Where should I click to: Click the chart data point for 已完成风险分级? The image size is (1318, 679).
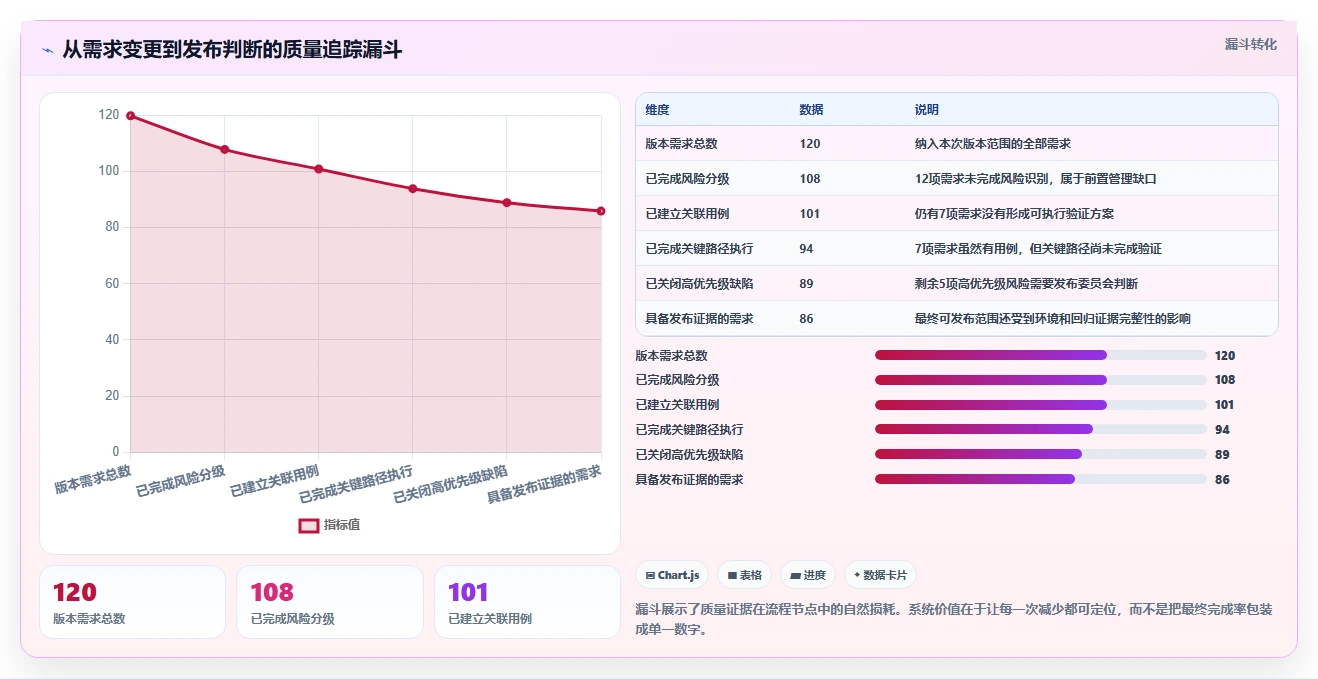tap(224, 150)
